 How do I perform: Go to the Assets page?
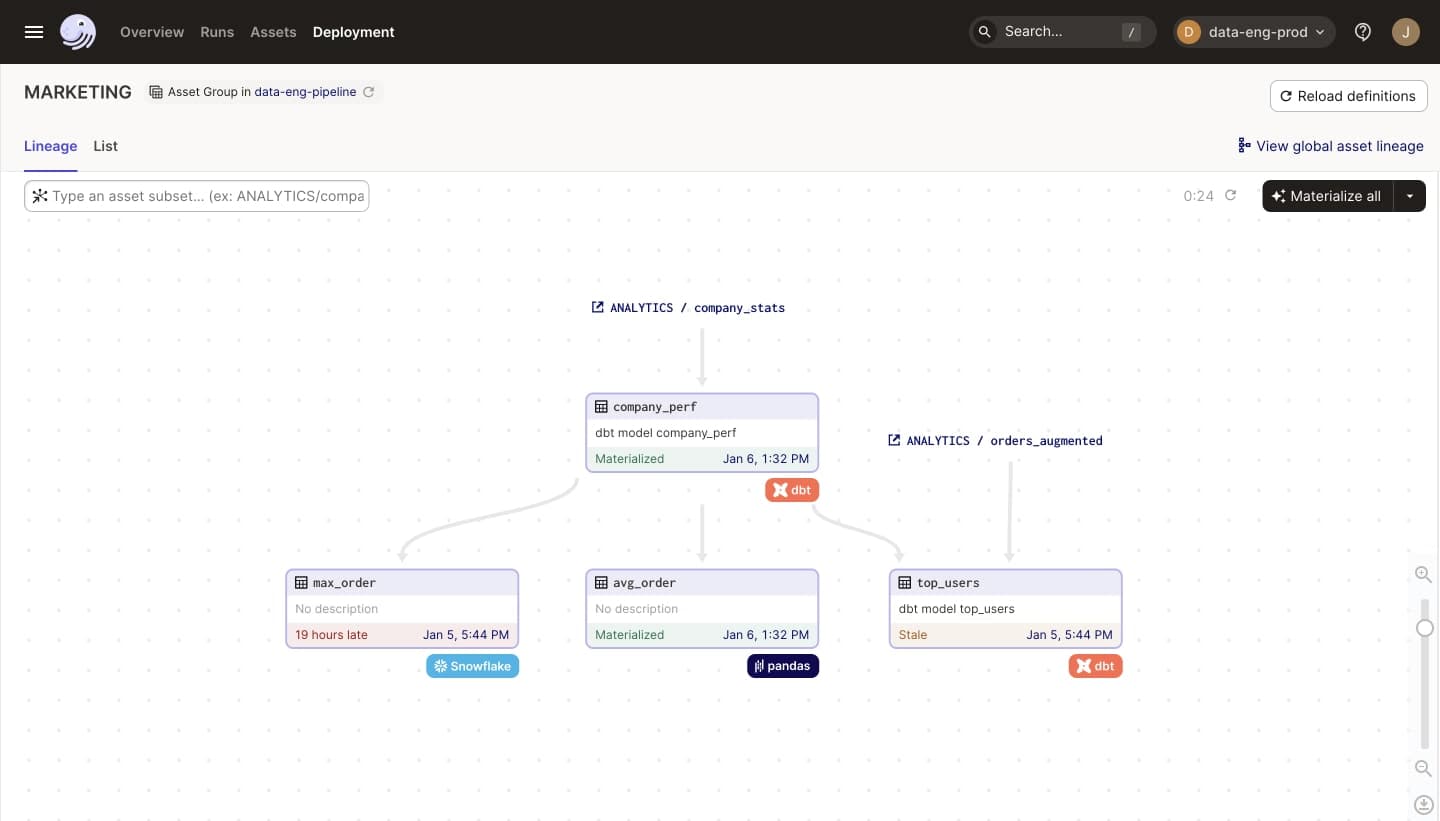tap(273, 32)
